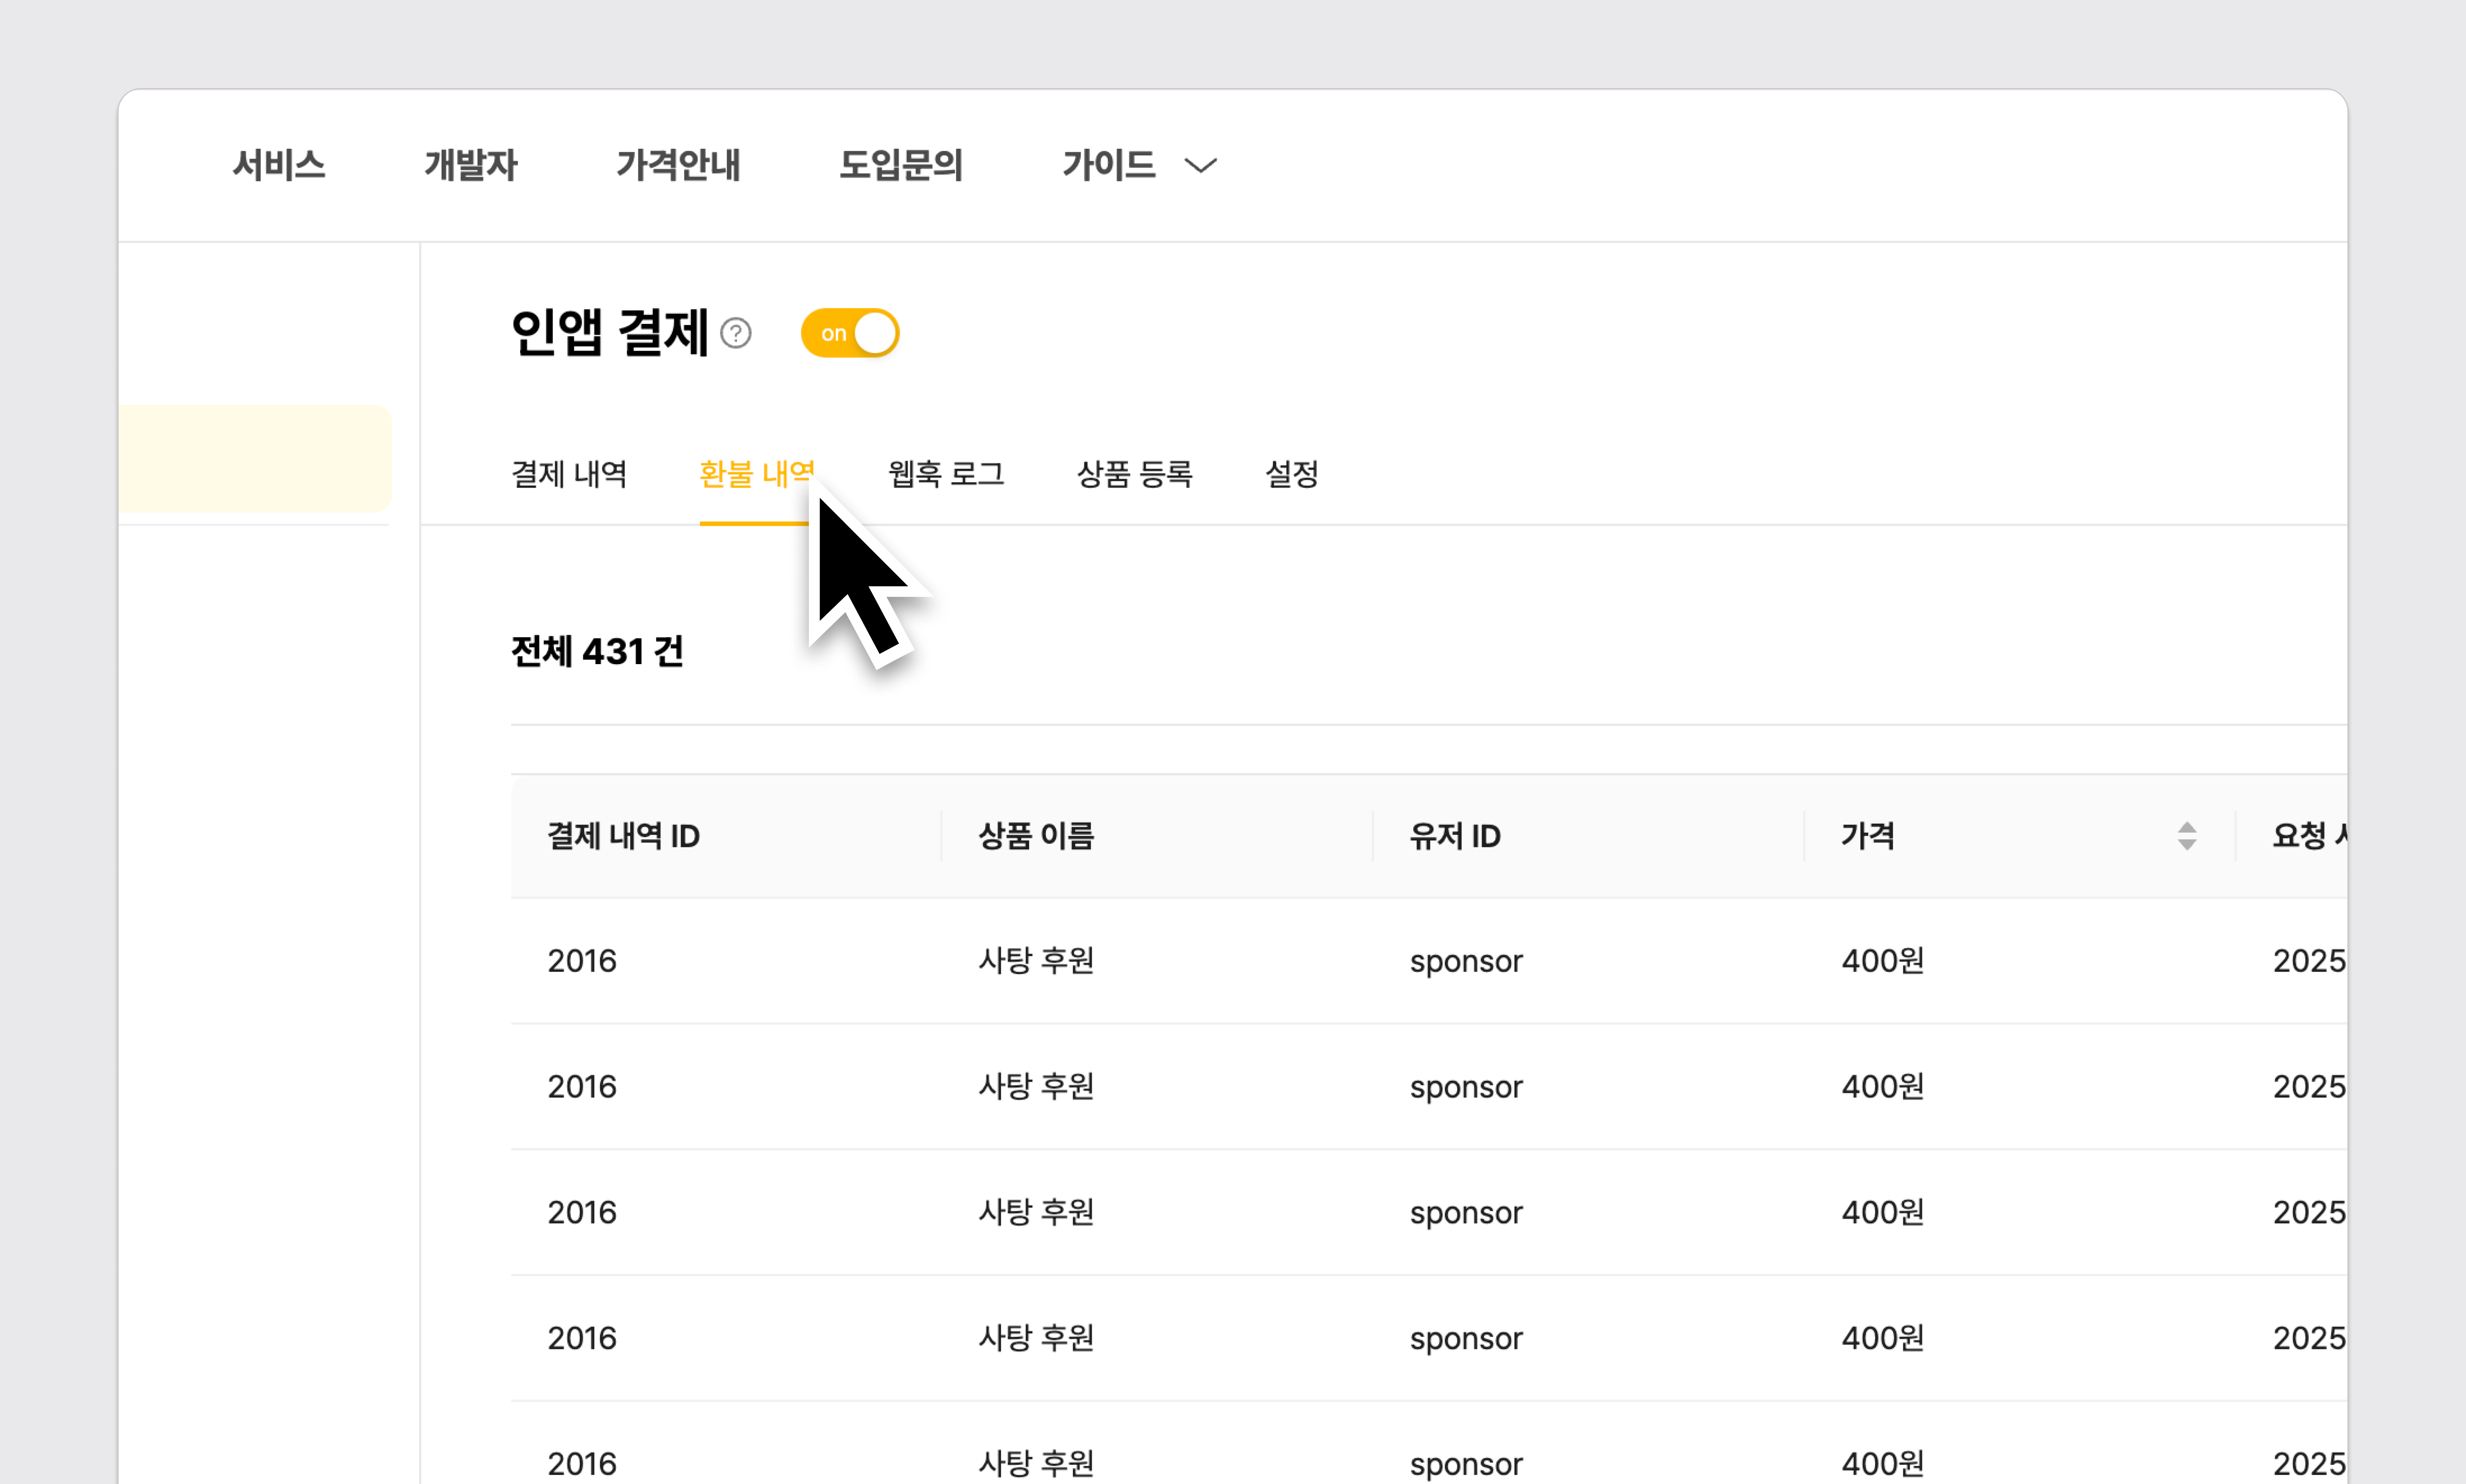Click the 유저 ID column header
The image size is (2466, 1484).
(1454, 835)
